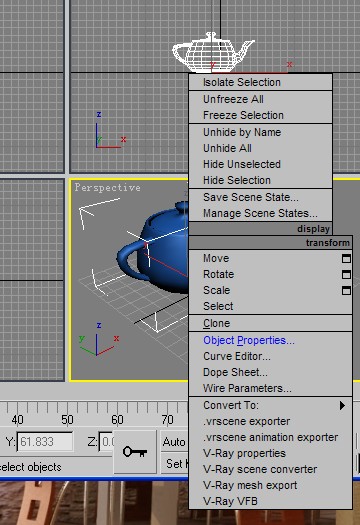360x525 pixels.
Task: Expand the Convert To submenu
Action: tap(271, 405)
